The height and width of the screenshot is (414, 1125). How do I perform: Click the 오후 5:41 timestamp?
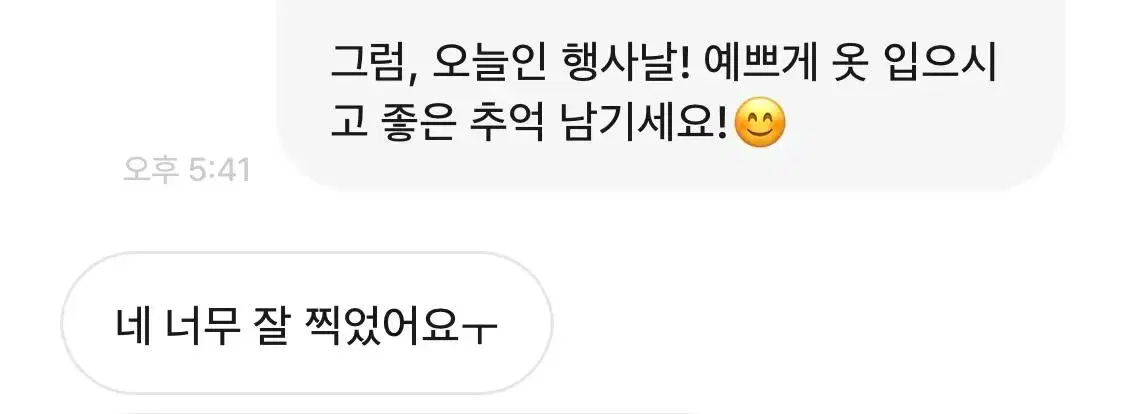187,170
